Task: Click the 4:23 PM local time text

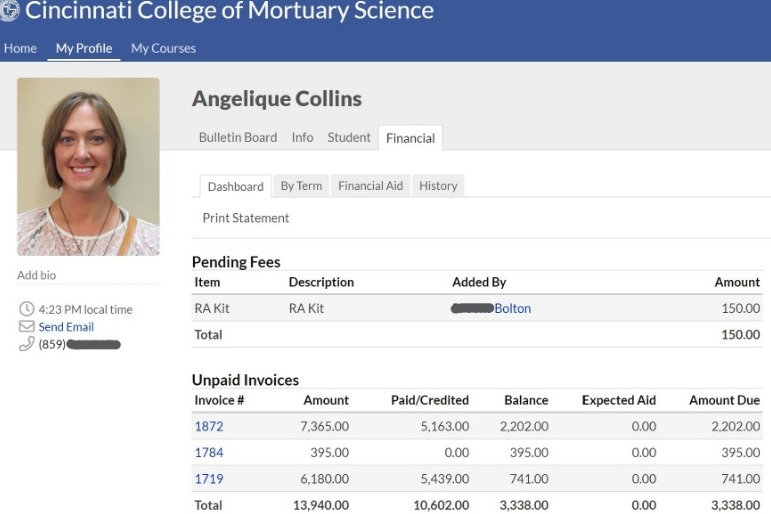Action: pyautogui.click(x=86, y=309)
